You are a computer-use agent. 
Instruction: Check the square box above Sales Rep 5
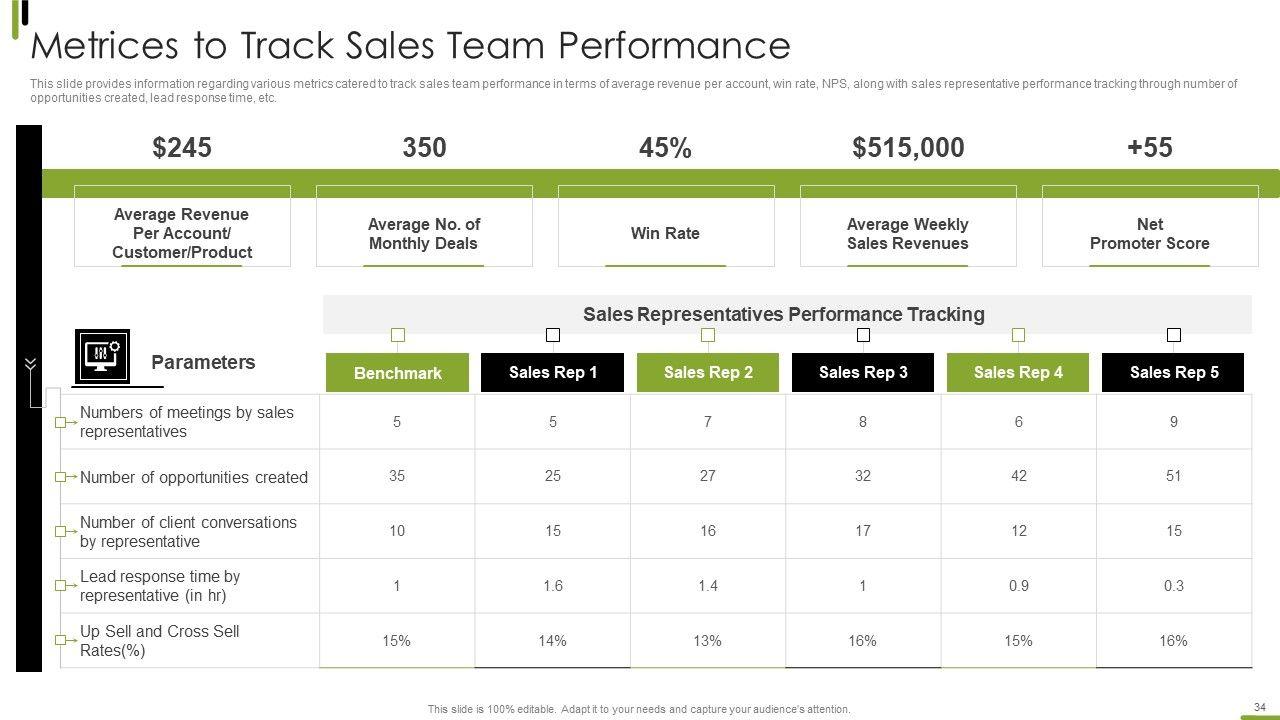pyautogui.click(x=1174, y=335)
